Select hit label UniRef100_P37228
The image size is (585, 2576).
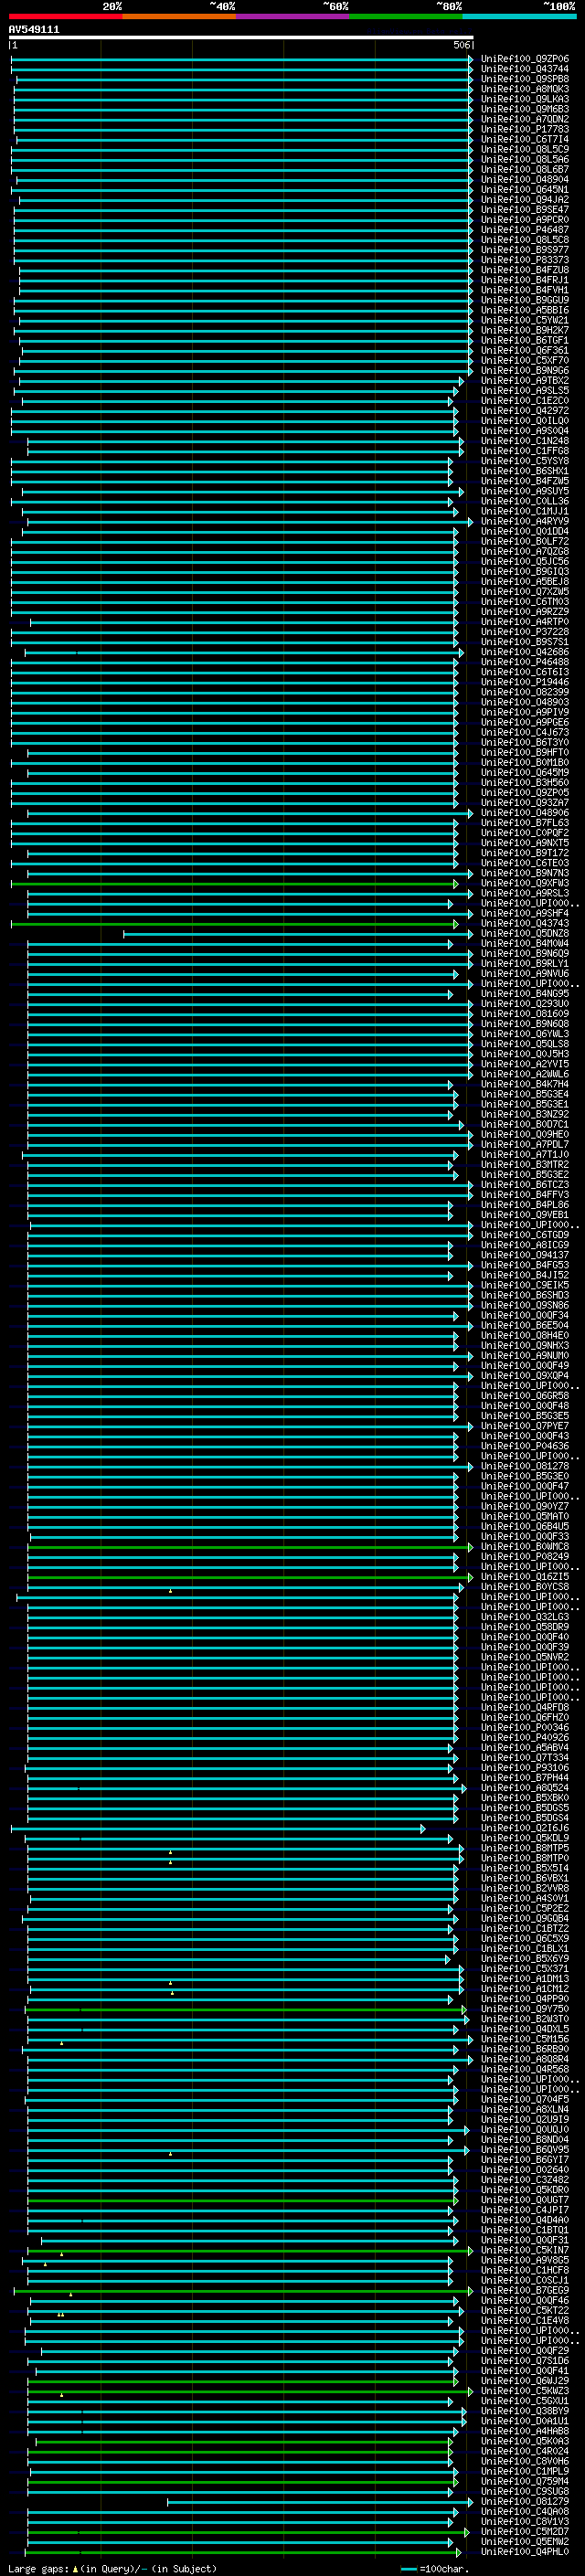[x=525, y=632]
